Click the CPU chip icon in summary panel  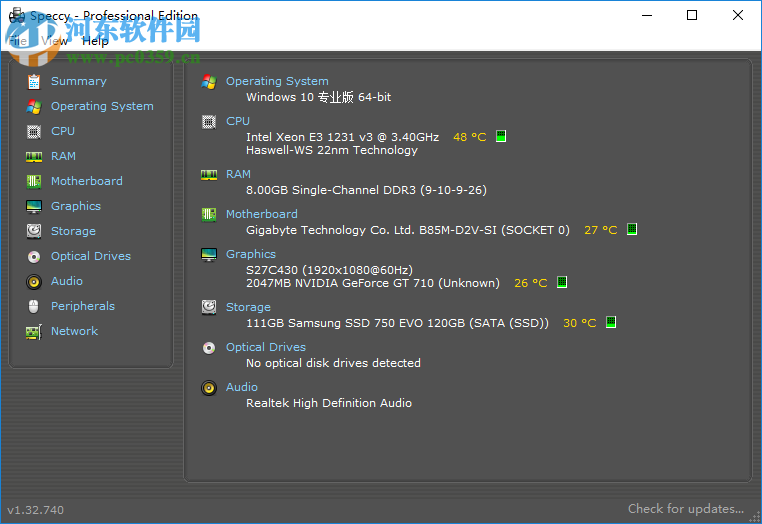209,122
